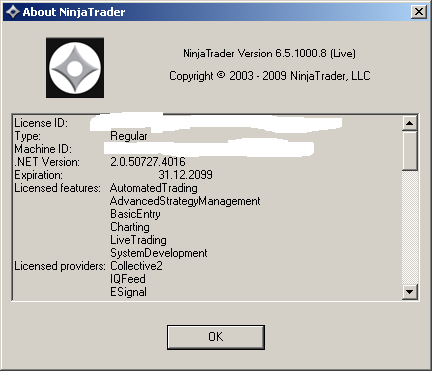
Task: Click the NinjaTrader Version 6.5.1000.8 text
Action: coord(269,53)
